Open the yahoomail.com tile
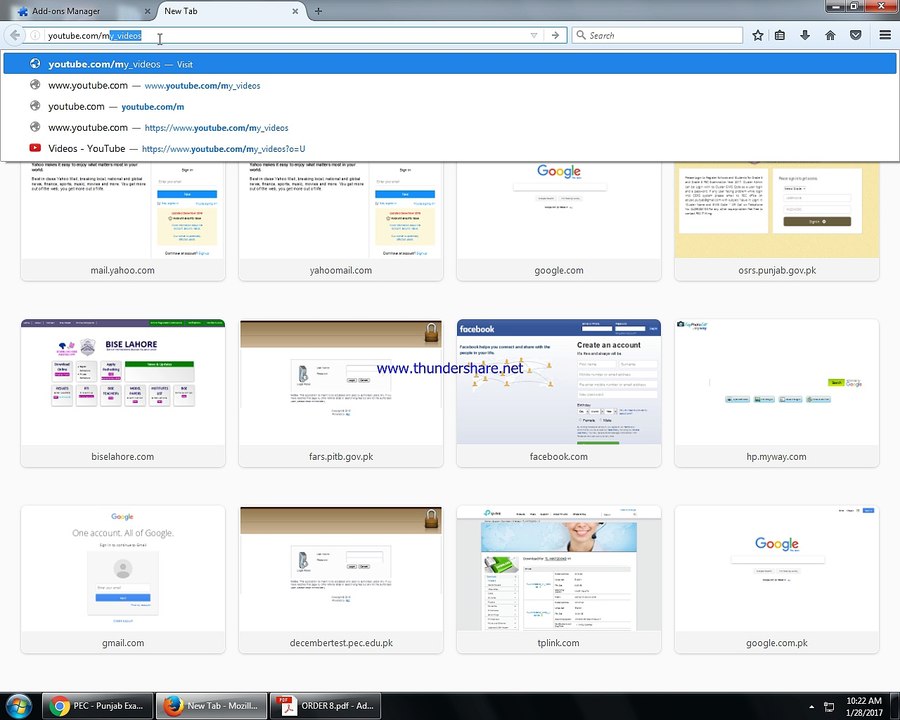900x720 pixels. [x=341, y=222]
